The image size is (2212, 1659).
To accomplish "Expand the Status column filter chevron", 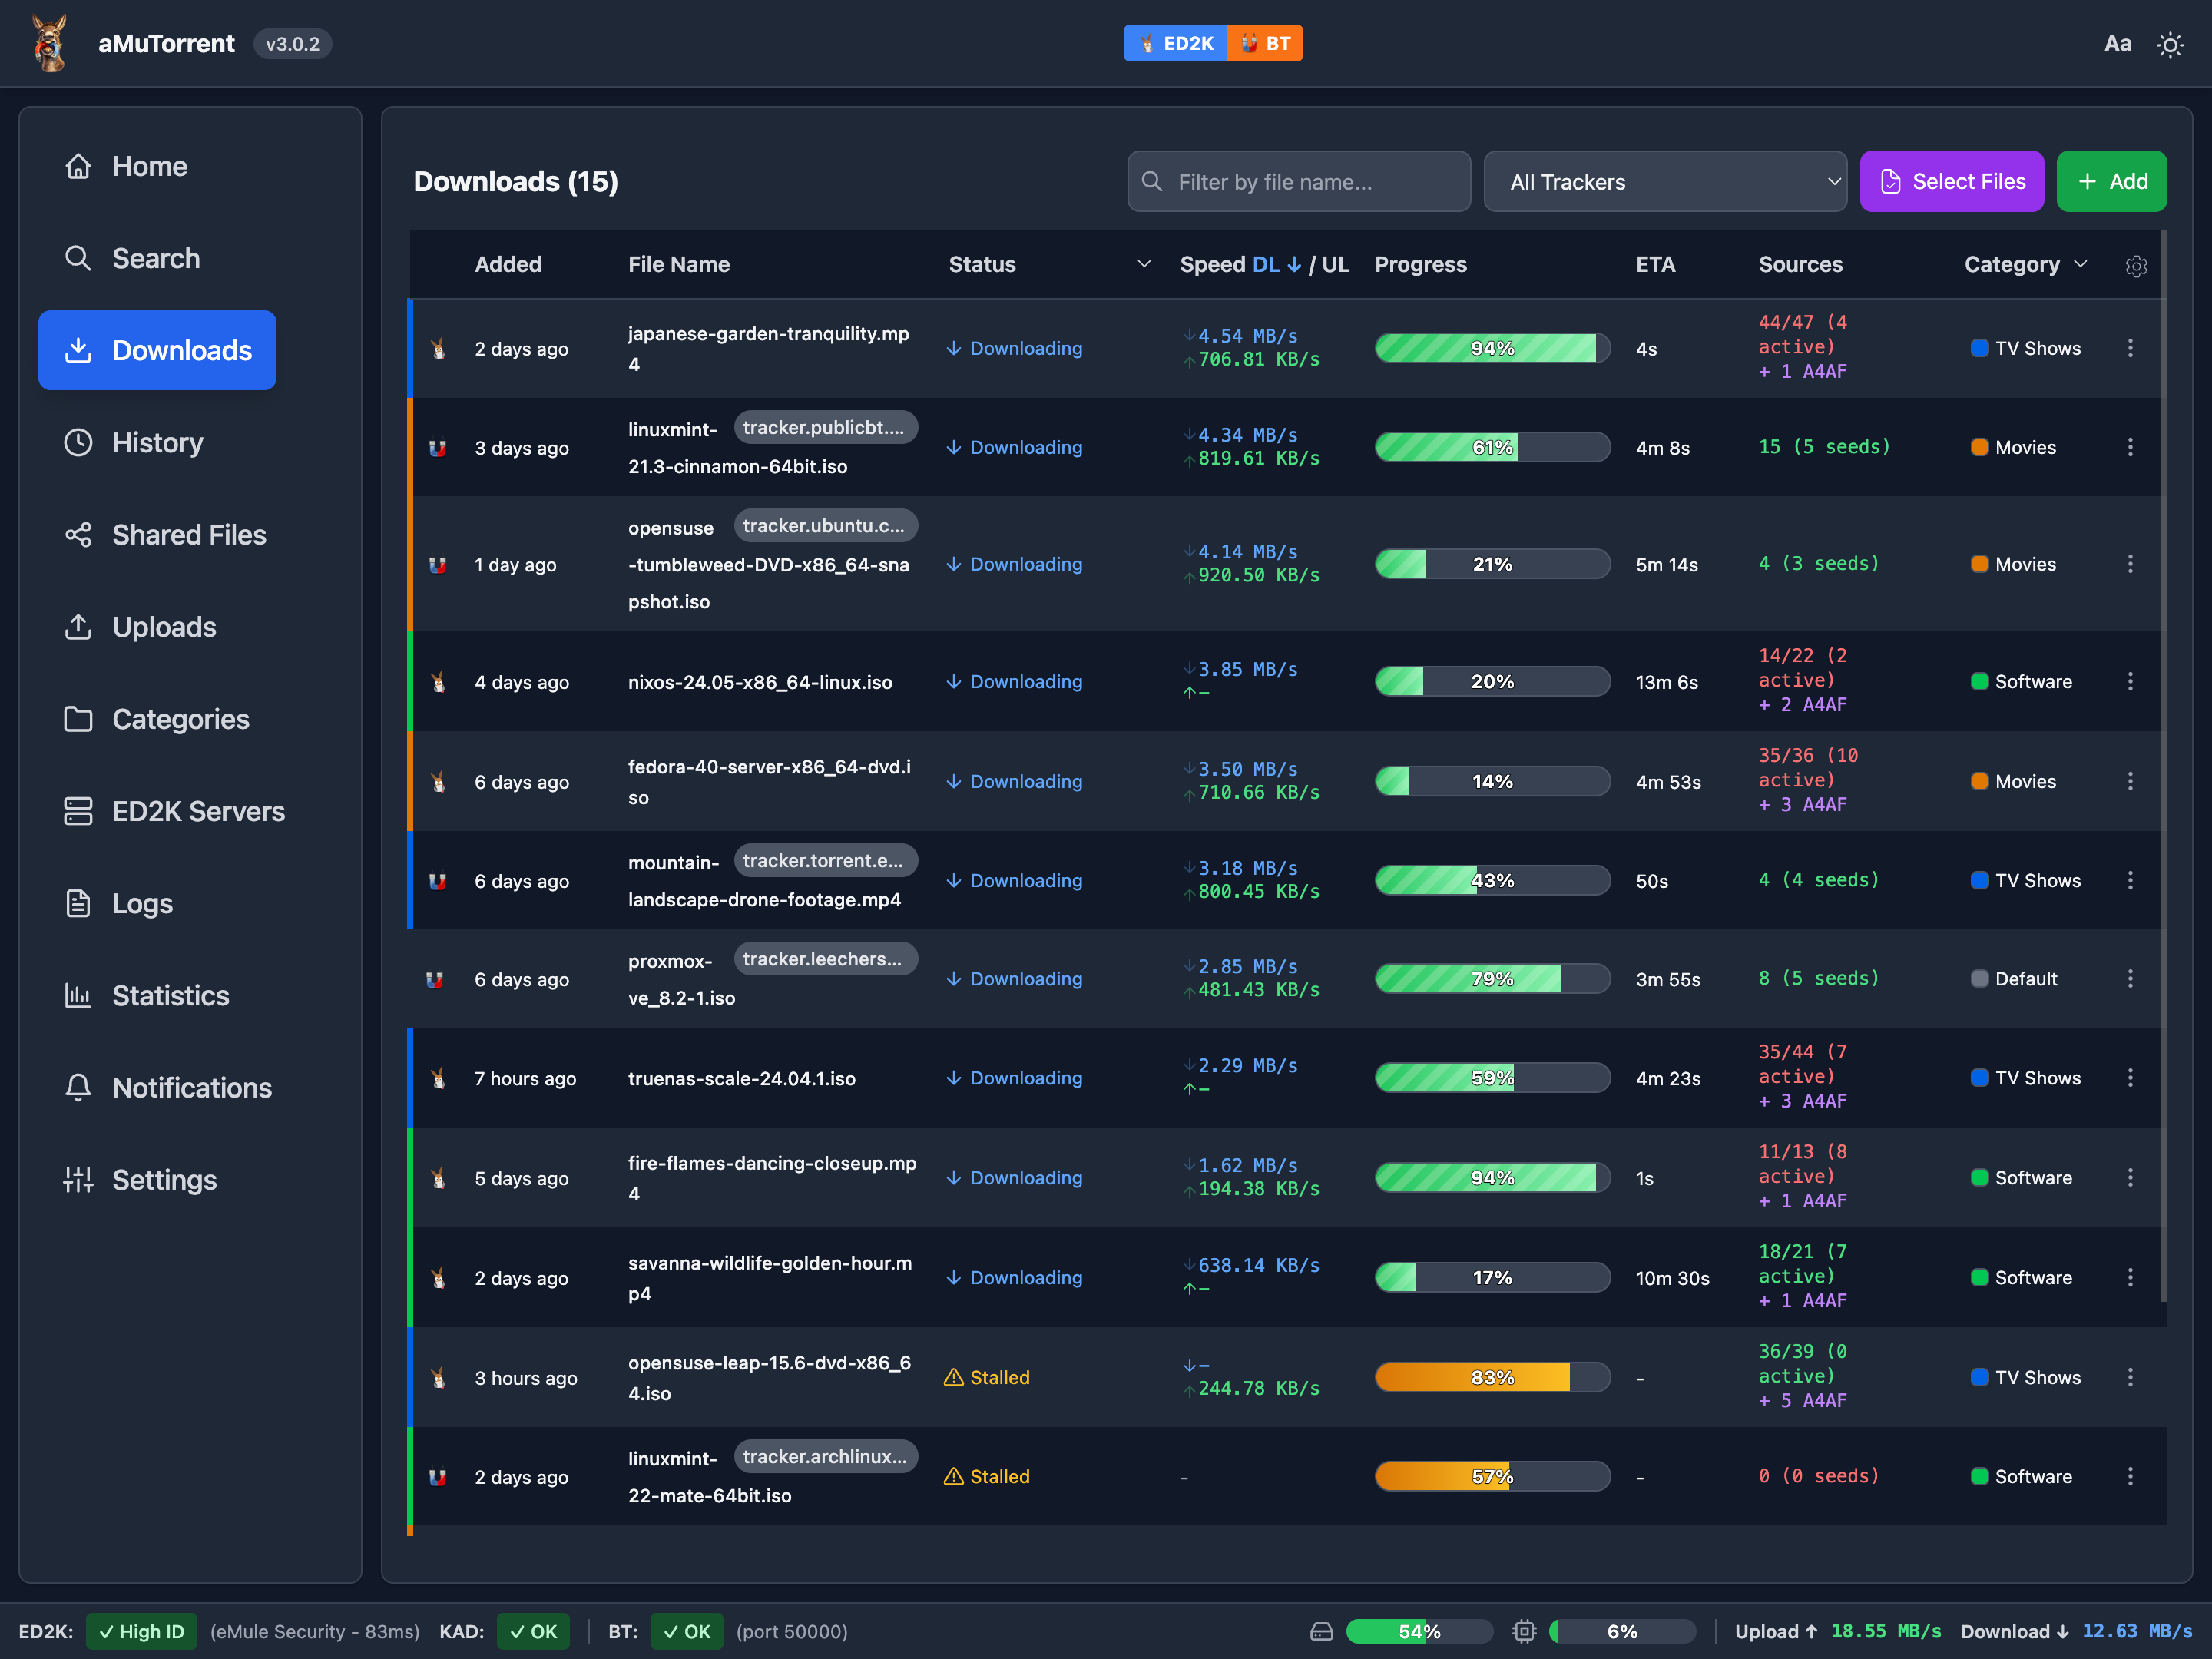I will [1144, 265].
